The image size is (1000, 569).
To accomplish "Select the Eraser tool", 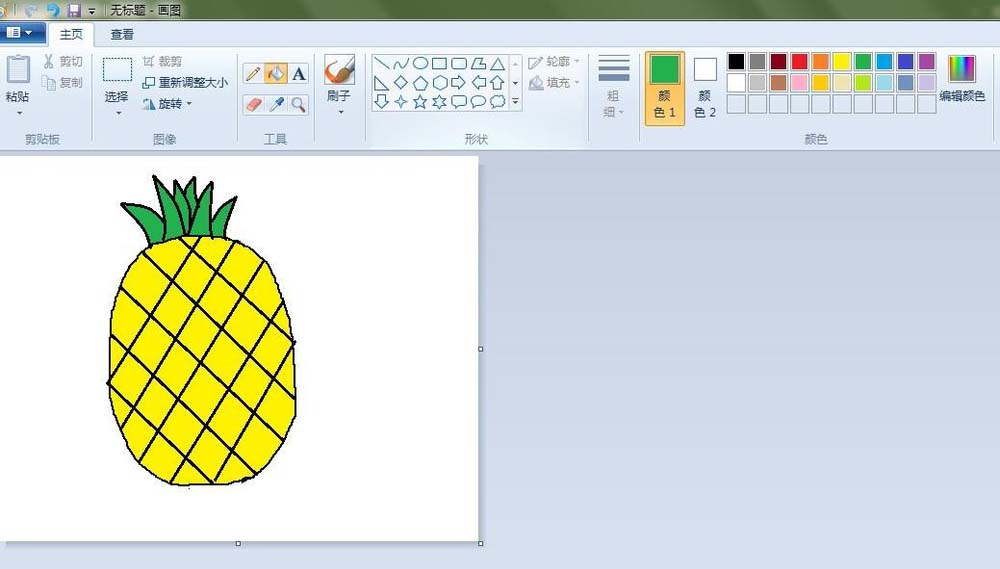I will pos(253,104).
